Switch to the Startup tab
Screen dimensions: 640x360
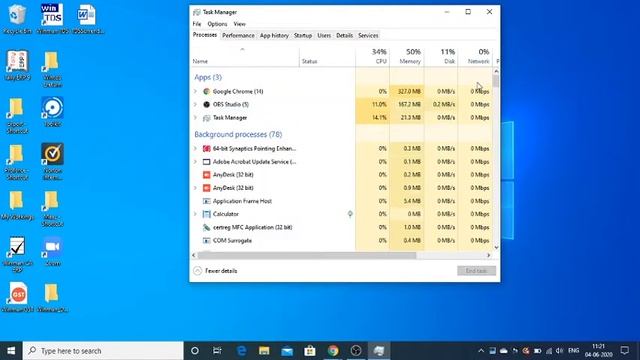303,36
